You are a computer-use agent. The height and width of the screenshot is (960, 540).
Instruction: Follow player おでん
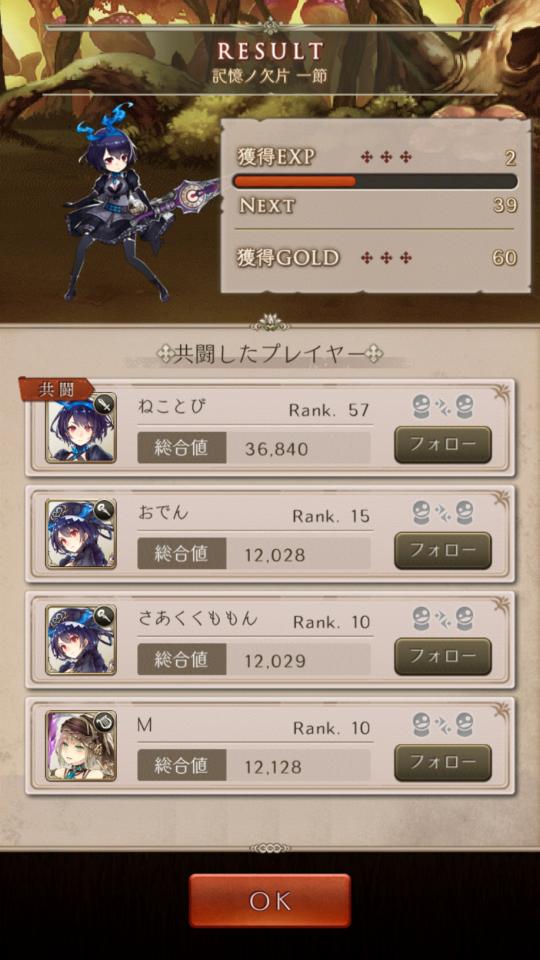tap(443, 550)
